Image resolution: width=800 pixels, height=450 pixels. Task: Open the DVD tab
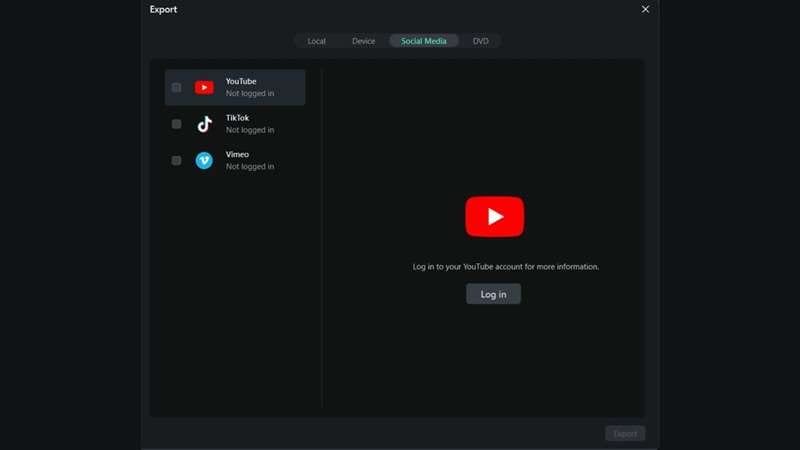(x=481, y=41)
